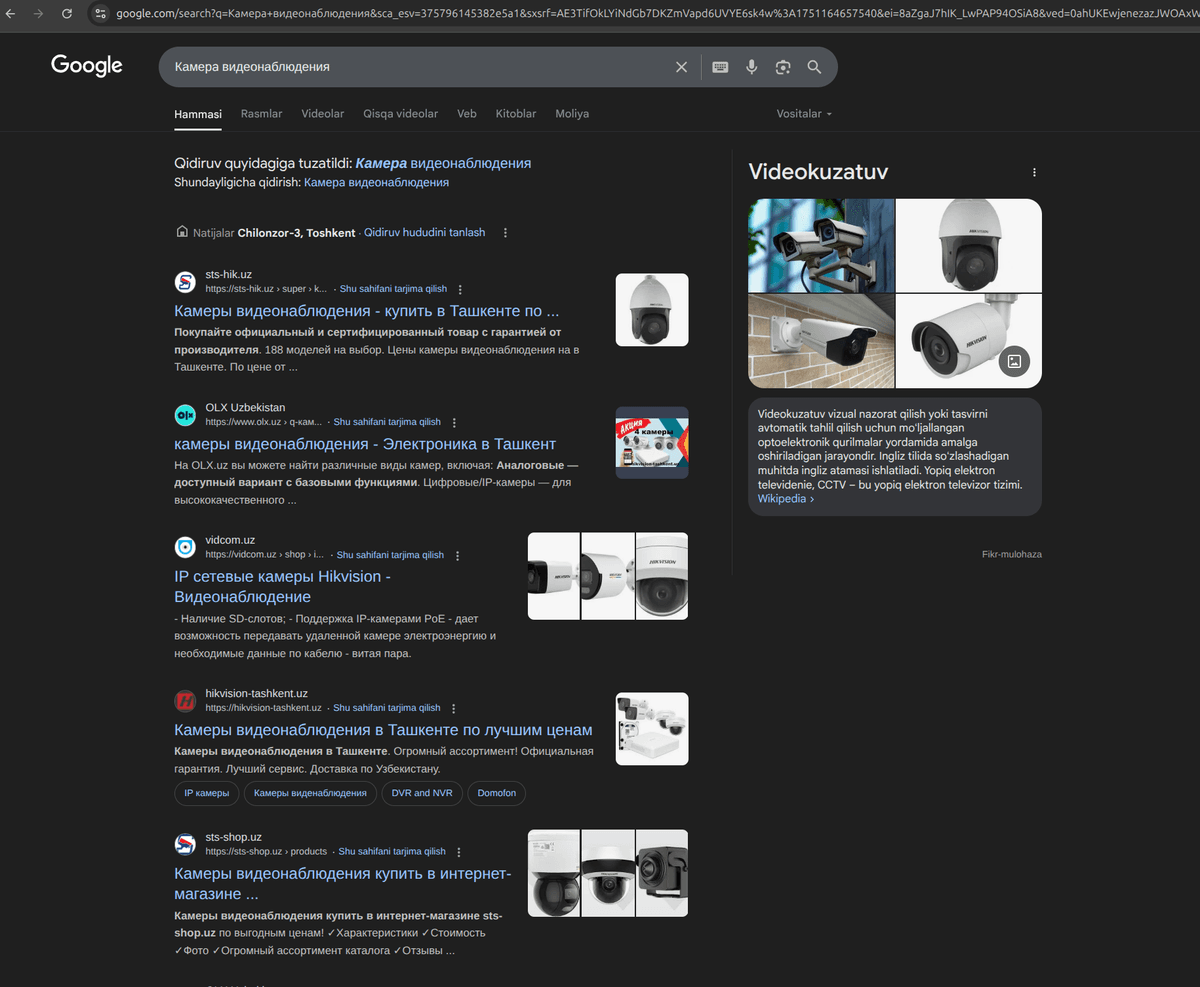Open location options menu beside Toshkent
Image resolution: width=1200 pixels, height=987 pixels.
[x=505, y=233]
